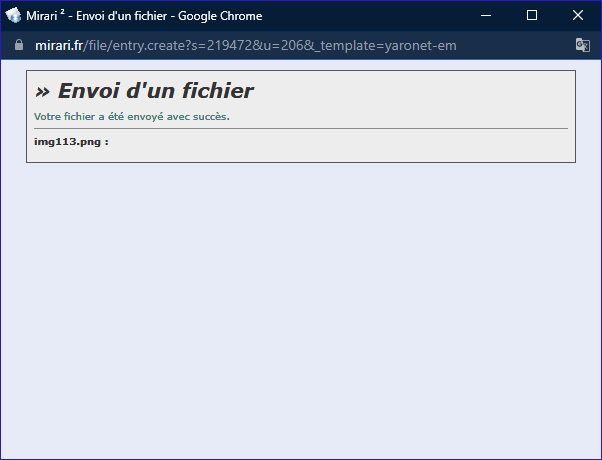Close the Mirari file upload window
The width and height of the screenshot is (602, 460).
(x=578, y=15)
